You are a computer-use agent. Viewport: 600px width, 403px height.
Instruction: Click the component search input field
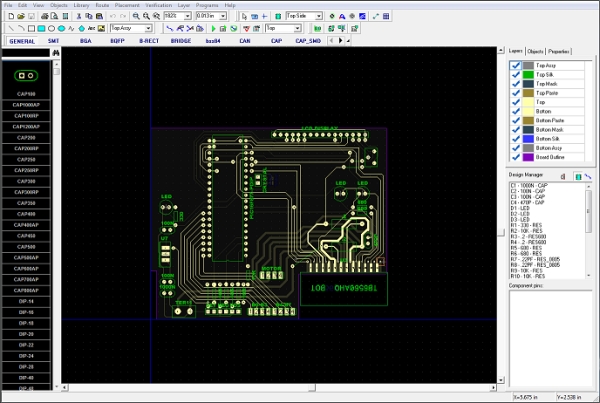[x=26, y=53]
